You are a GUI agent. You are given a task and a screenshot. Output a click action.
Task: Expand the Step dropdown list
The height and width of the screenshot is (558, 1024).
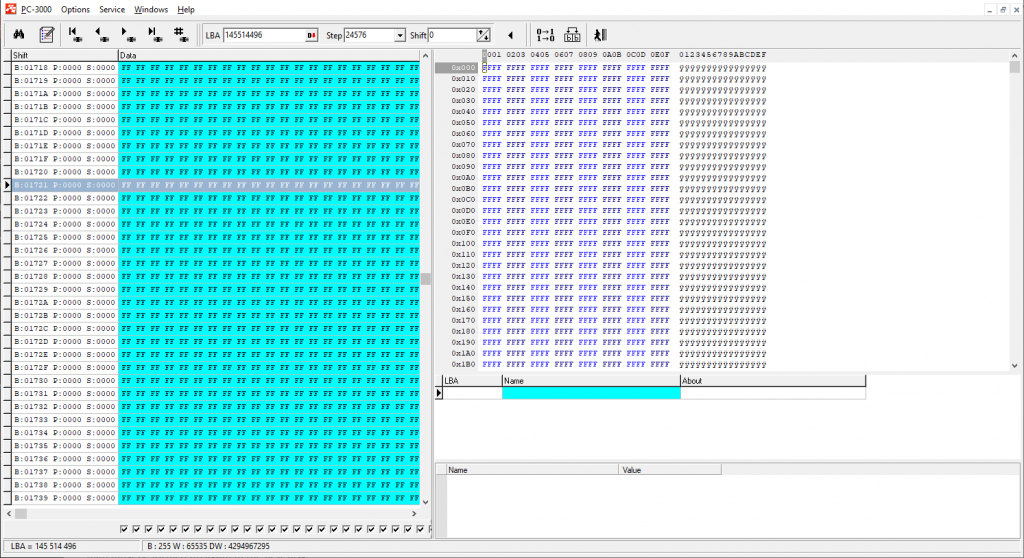point(400,35)
